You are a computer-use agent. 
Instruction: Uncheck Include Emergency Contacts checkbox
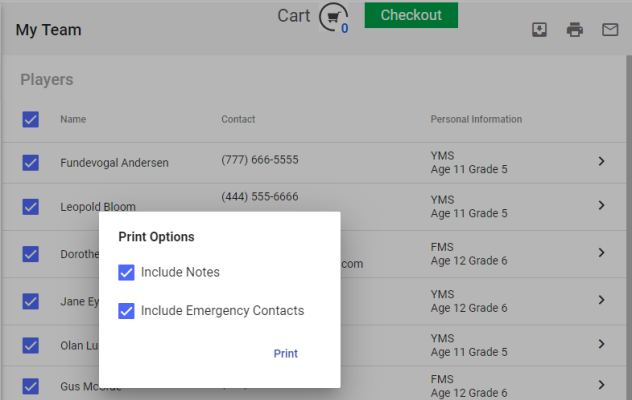[127, 311]
